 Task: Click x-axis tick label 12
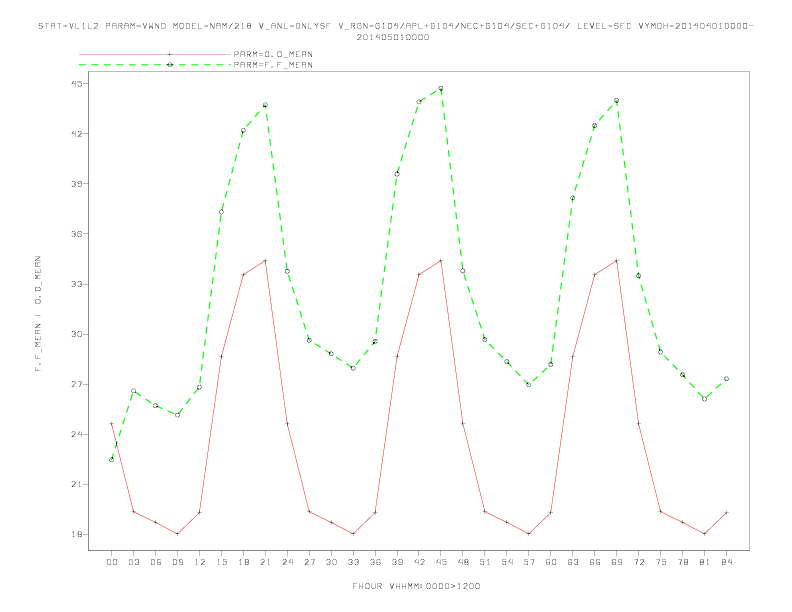tap(200, 562)
